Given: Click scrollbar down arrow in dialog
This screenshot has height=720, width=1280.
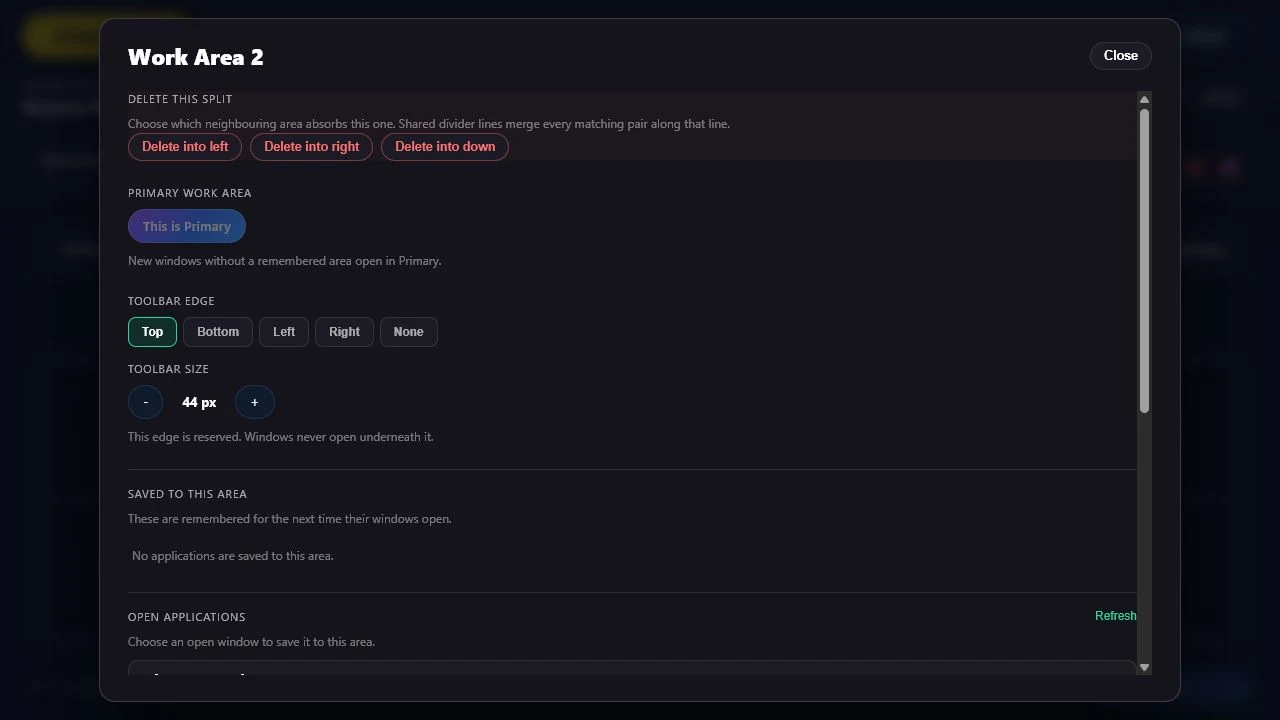Looking at the screenshot, I should [x=1144, y=667].
